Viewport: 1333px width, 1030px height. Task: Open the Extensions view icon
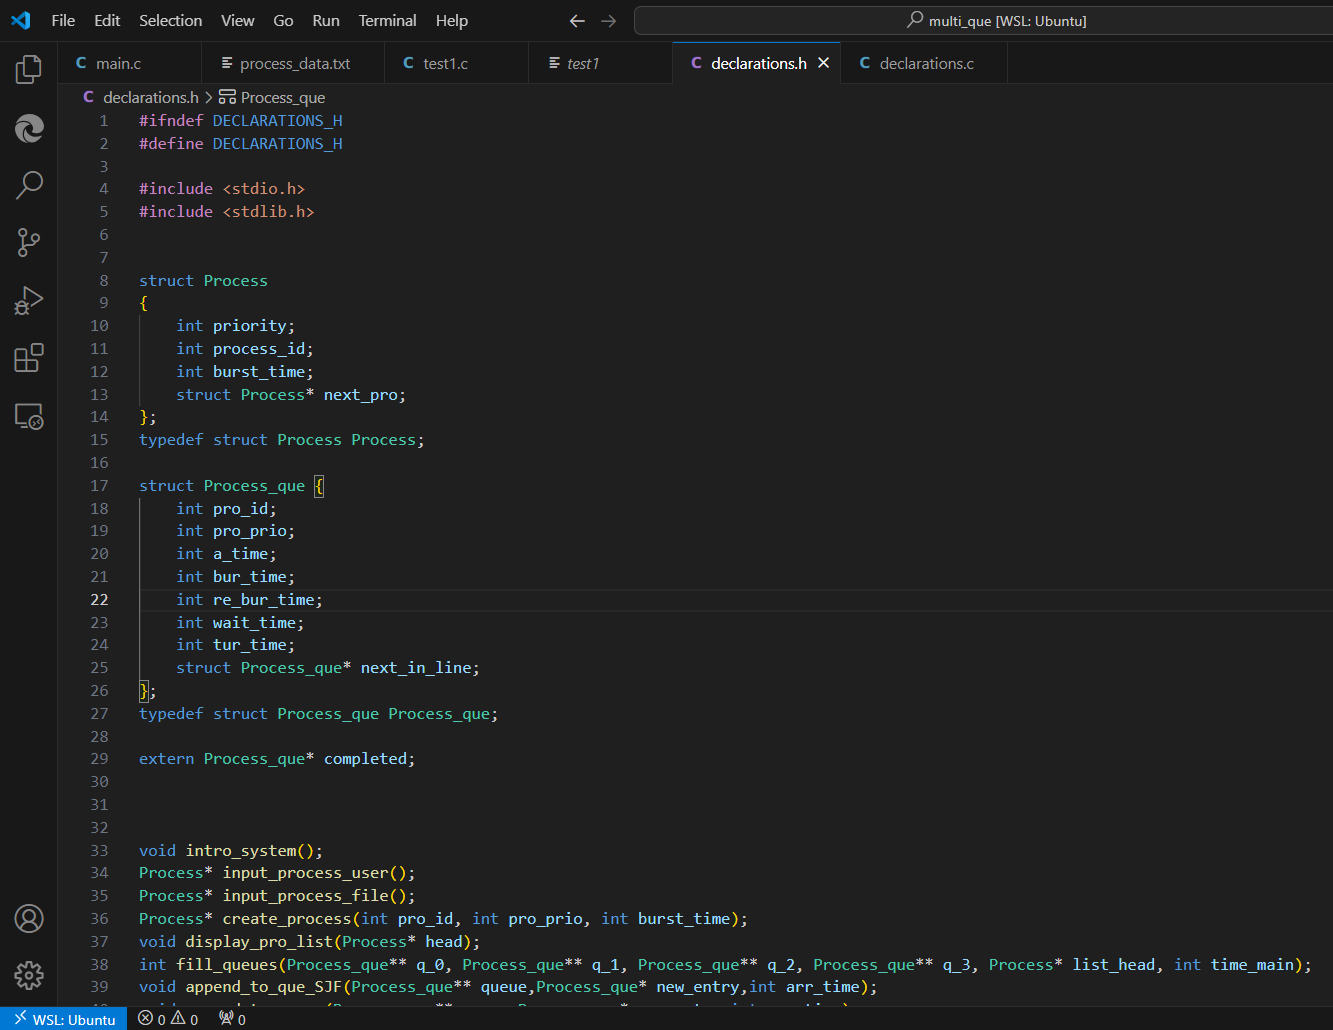click(x=29, y=358)
